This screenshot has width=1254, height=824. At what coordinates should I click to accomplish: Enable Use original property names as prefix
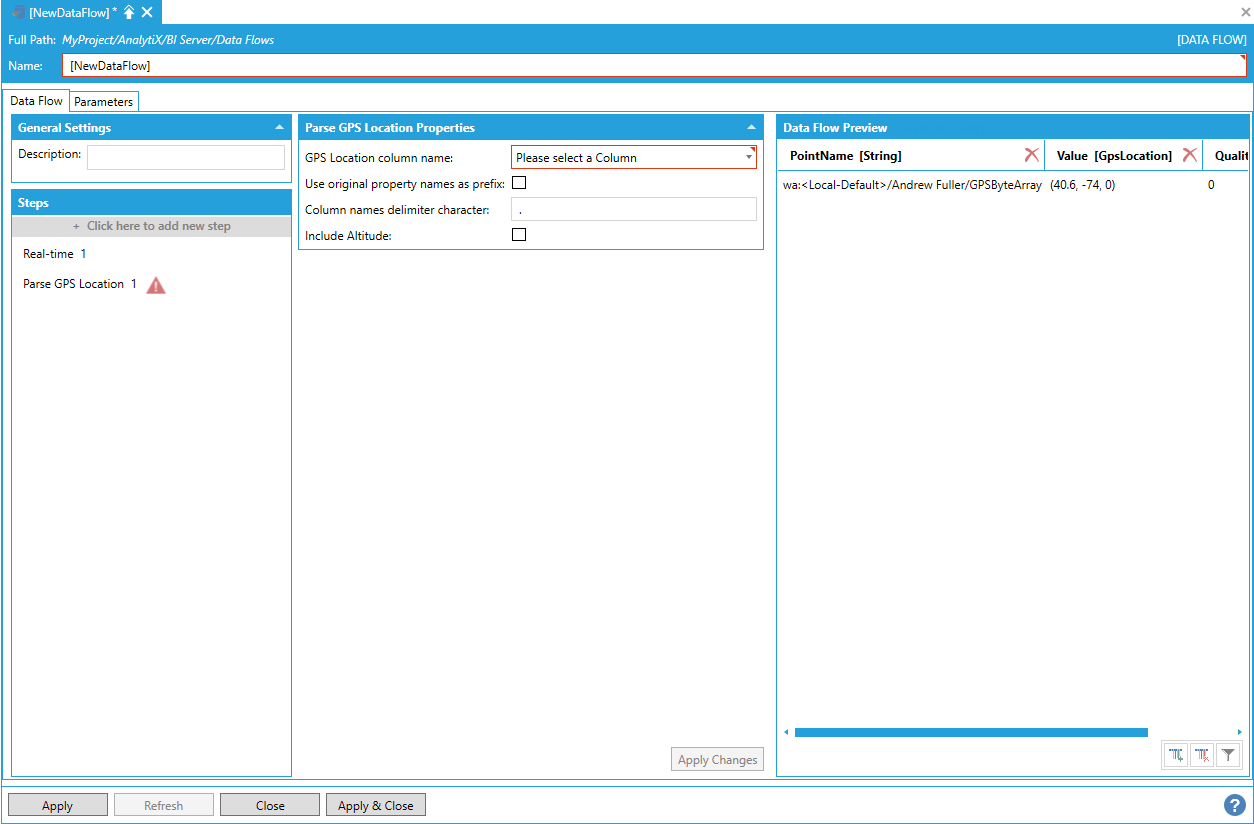519,183
